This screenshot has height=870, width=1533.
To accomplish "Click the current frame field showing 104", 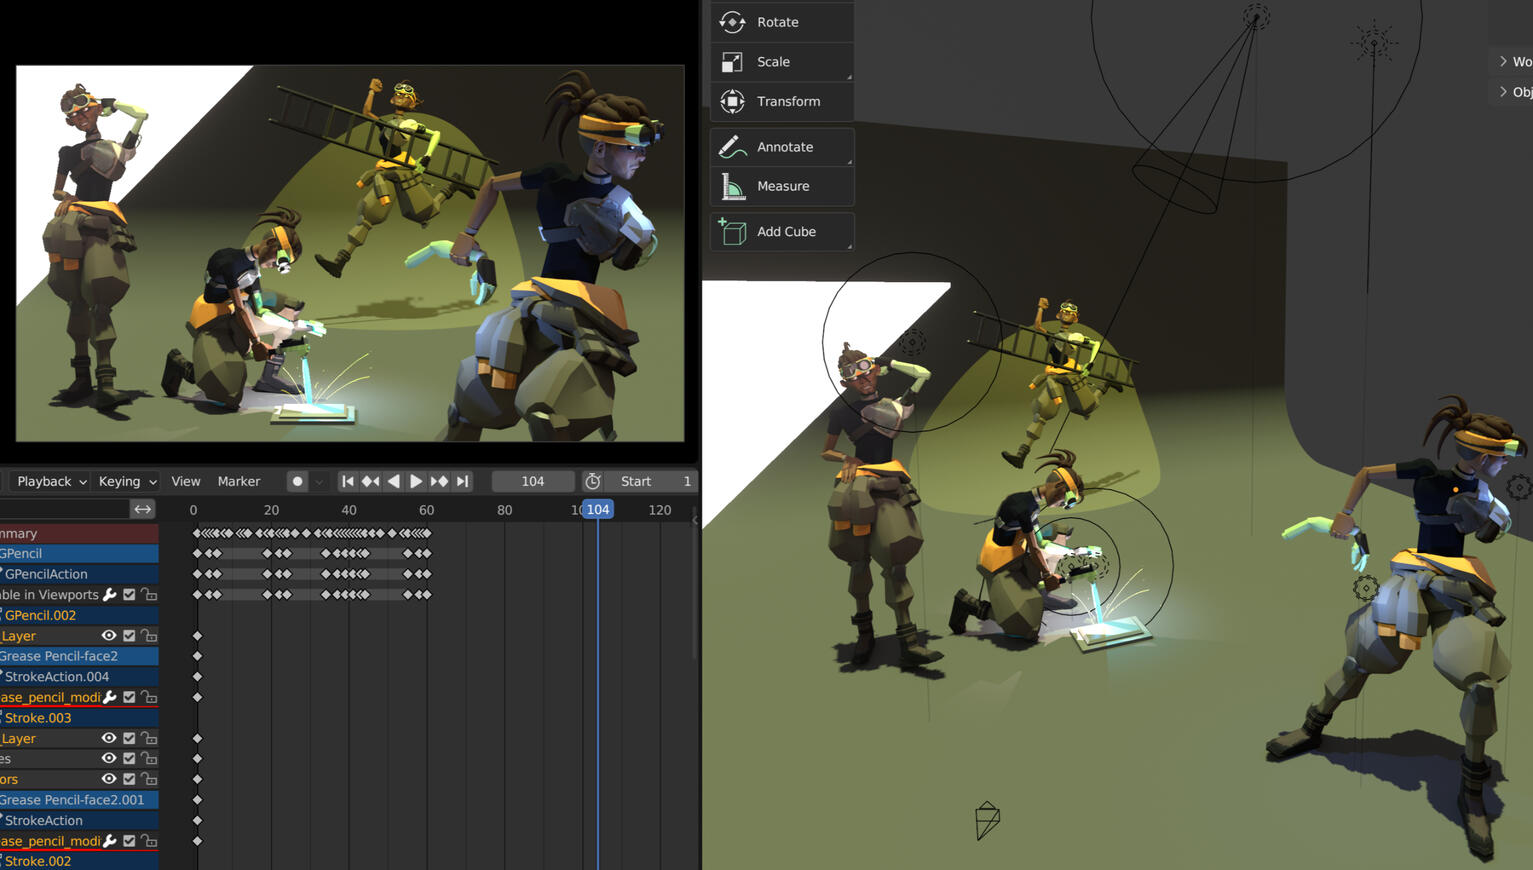I will point(533,482).
